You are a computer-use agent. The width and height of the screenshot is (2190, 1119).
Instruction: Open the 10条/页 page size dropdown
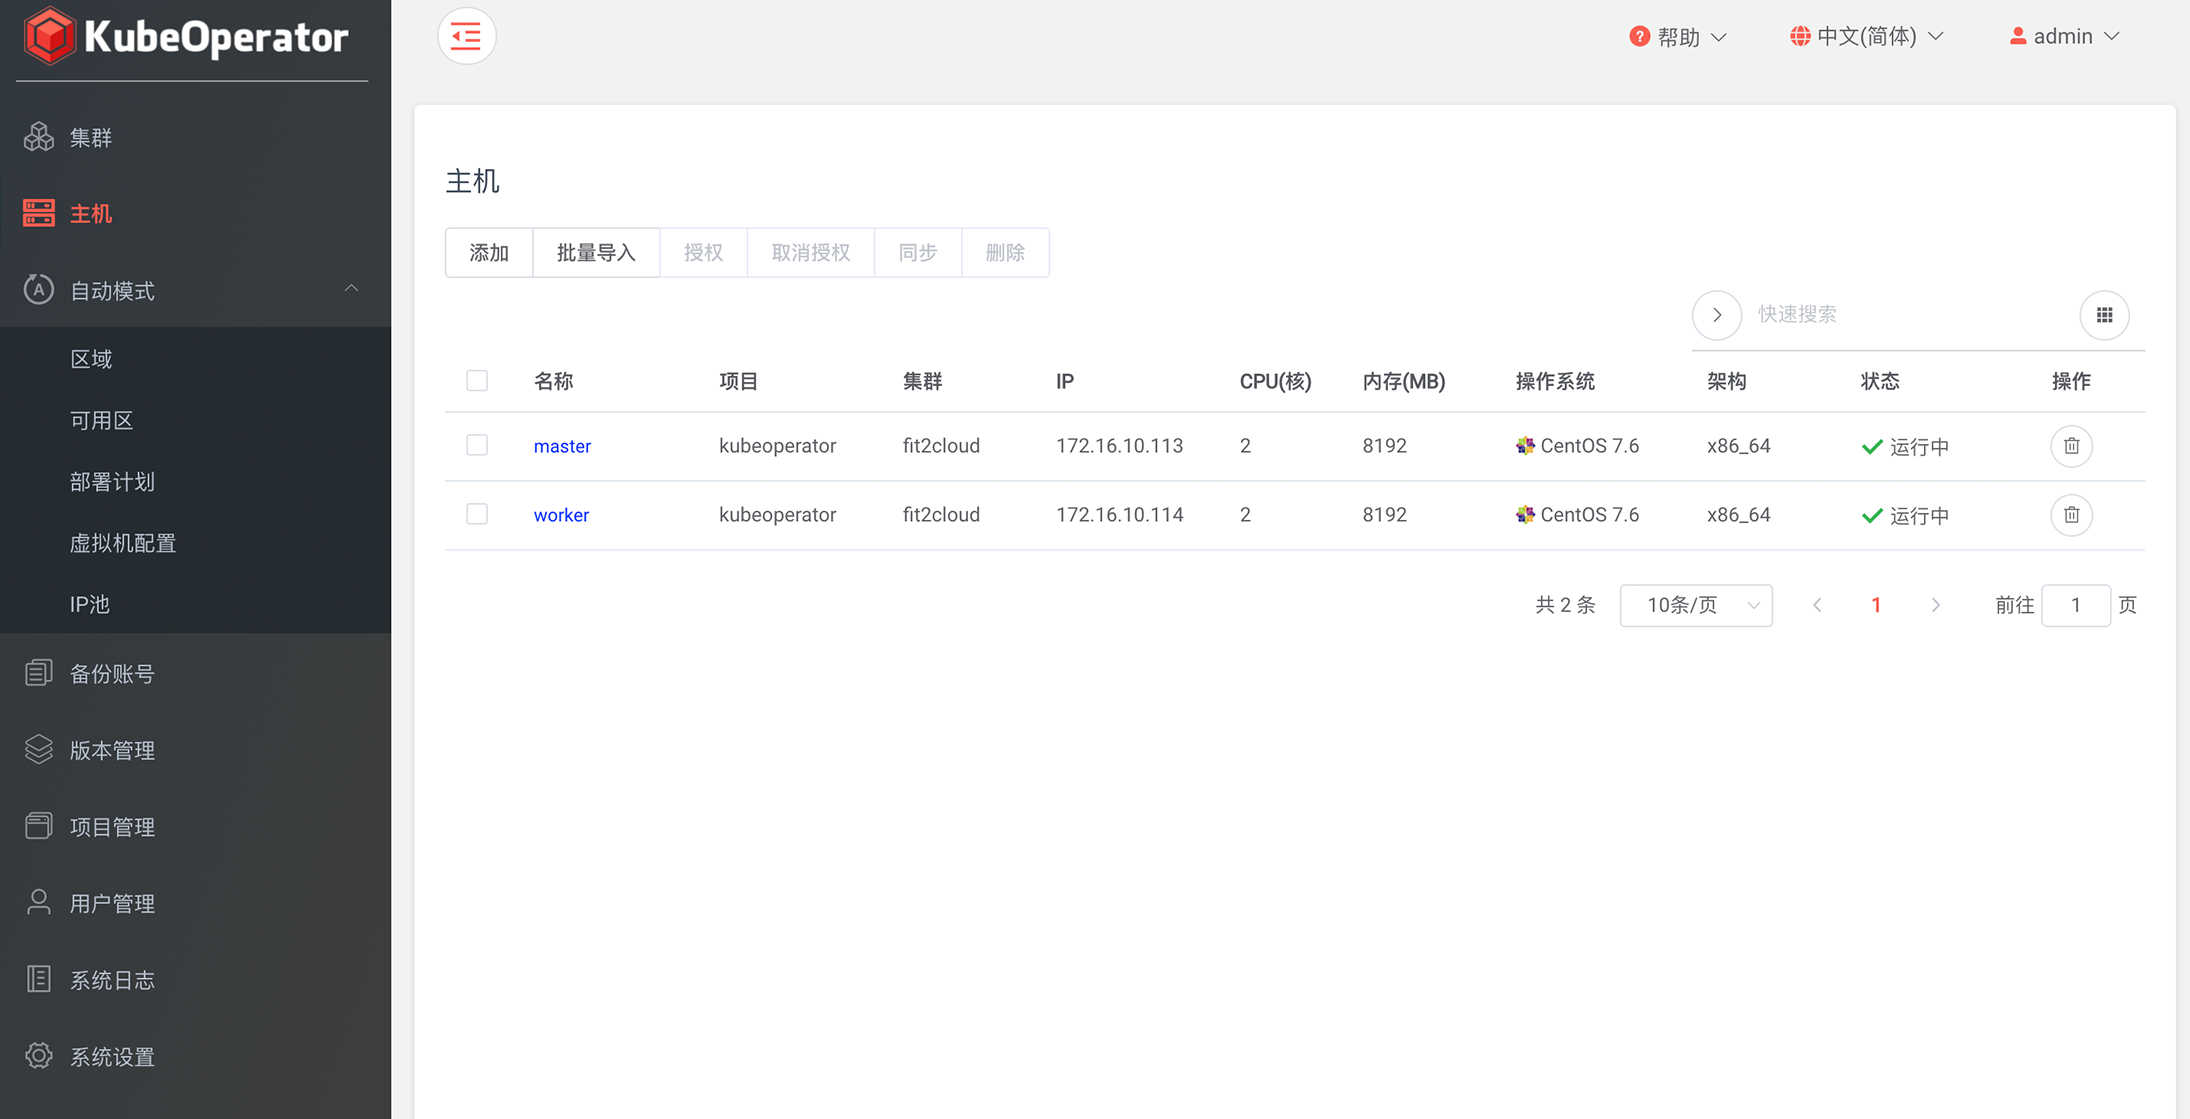pos(1695,605)
